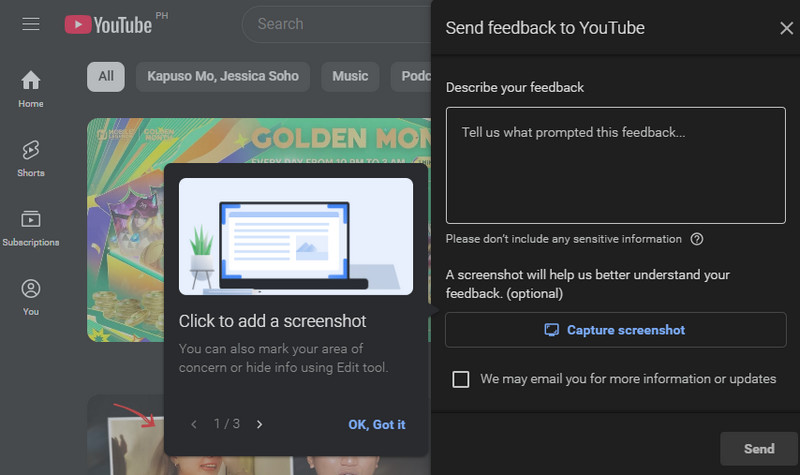Open the You page in sidebar
Screen dimensions: 800x475
[31, 297]
